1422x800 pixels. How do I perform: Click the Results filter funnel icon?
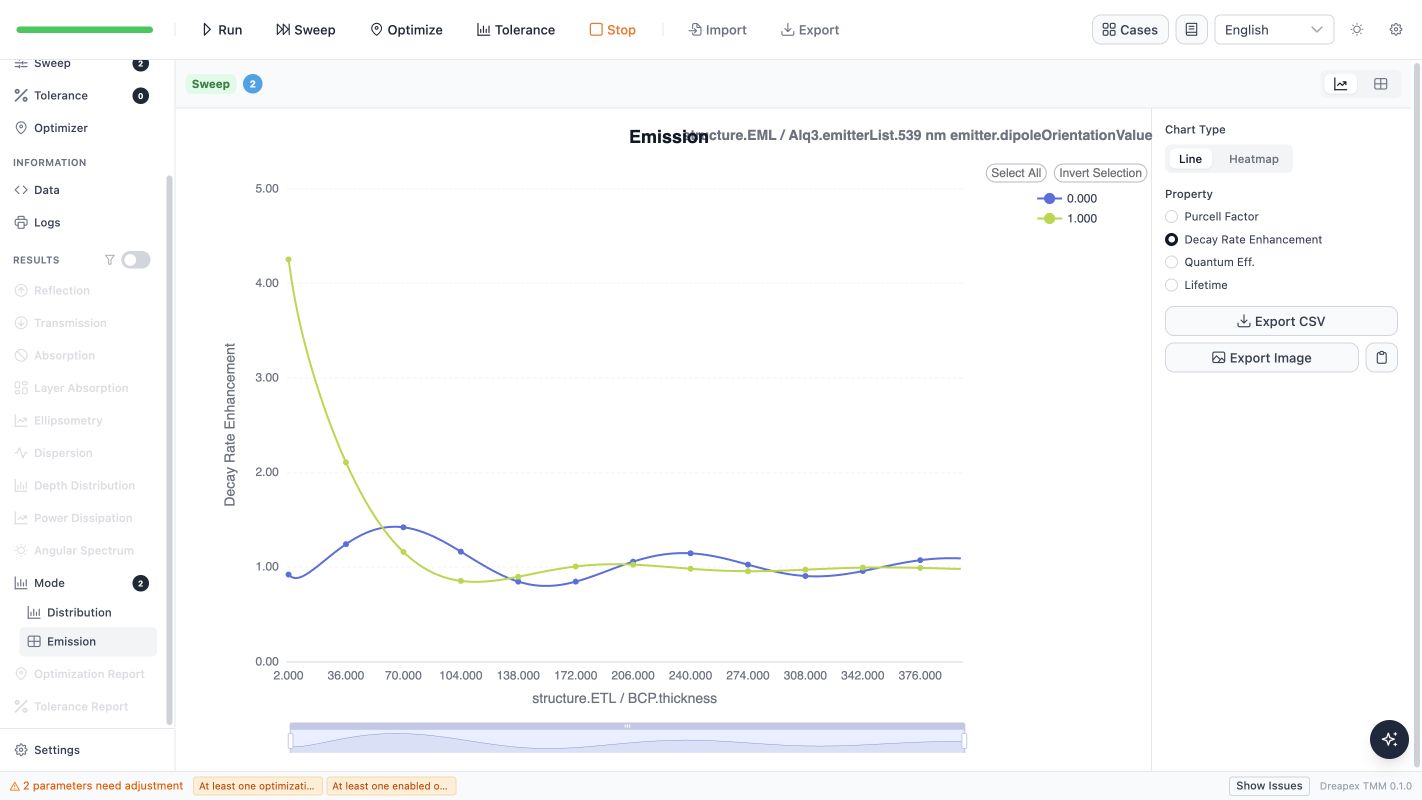click(x=110, y=260)
